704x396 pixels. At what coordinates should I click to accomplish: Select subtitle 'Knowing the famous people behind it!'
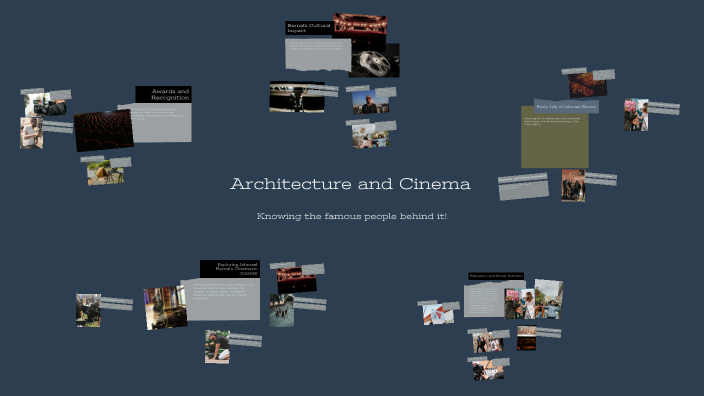point(352,216)
